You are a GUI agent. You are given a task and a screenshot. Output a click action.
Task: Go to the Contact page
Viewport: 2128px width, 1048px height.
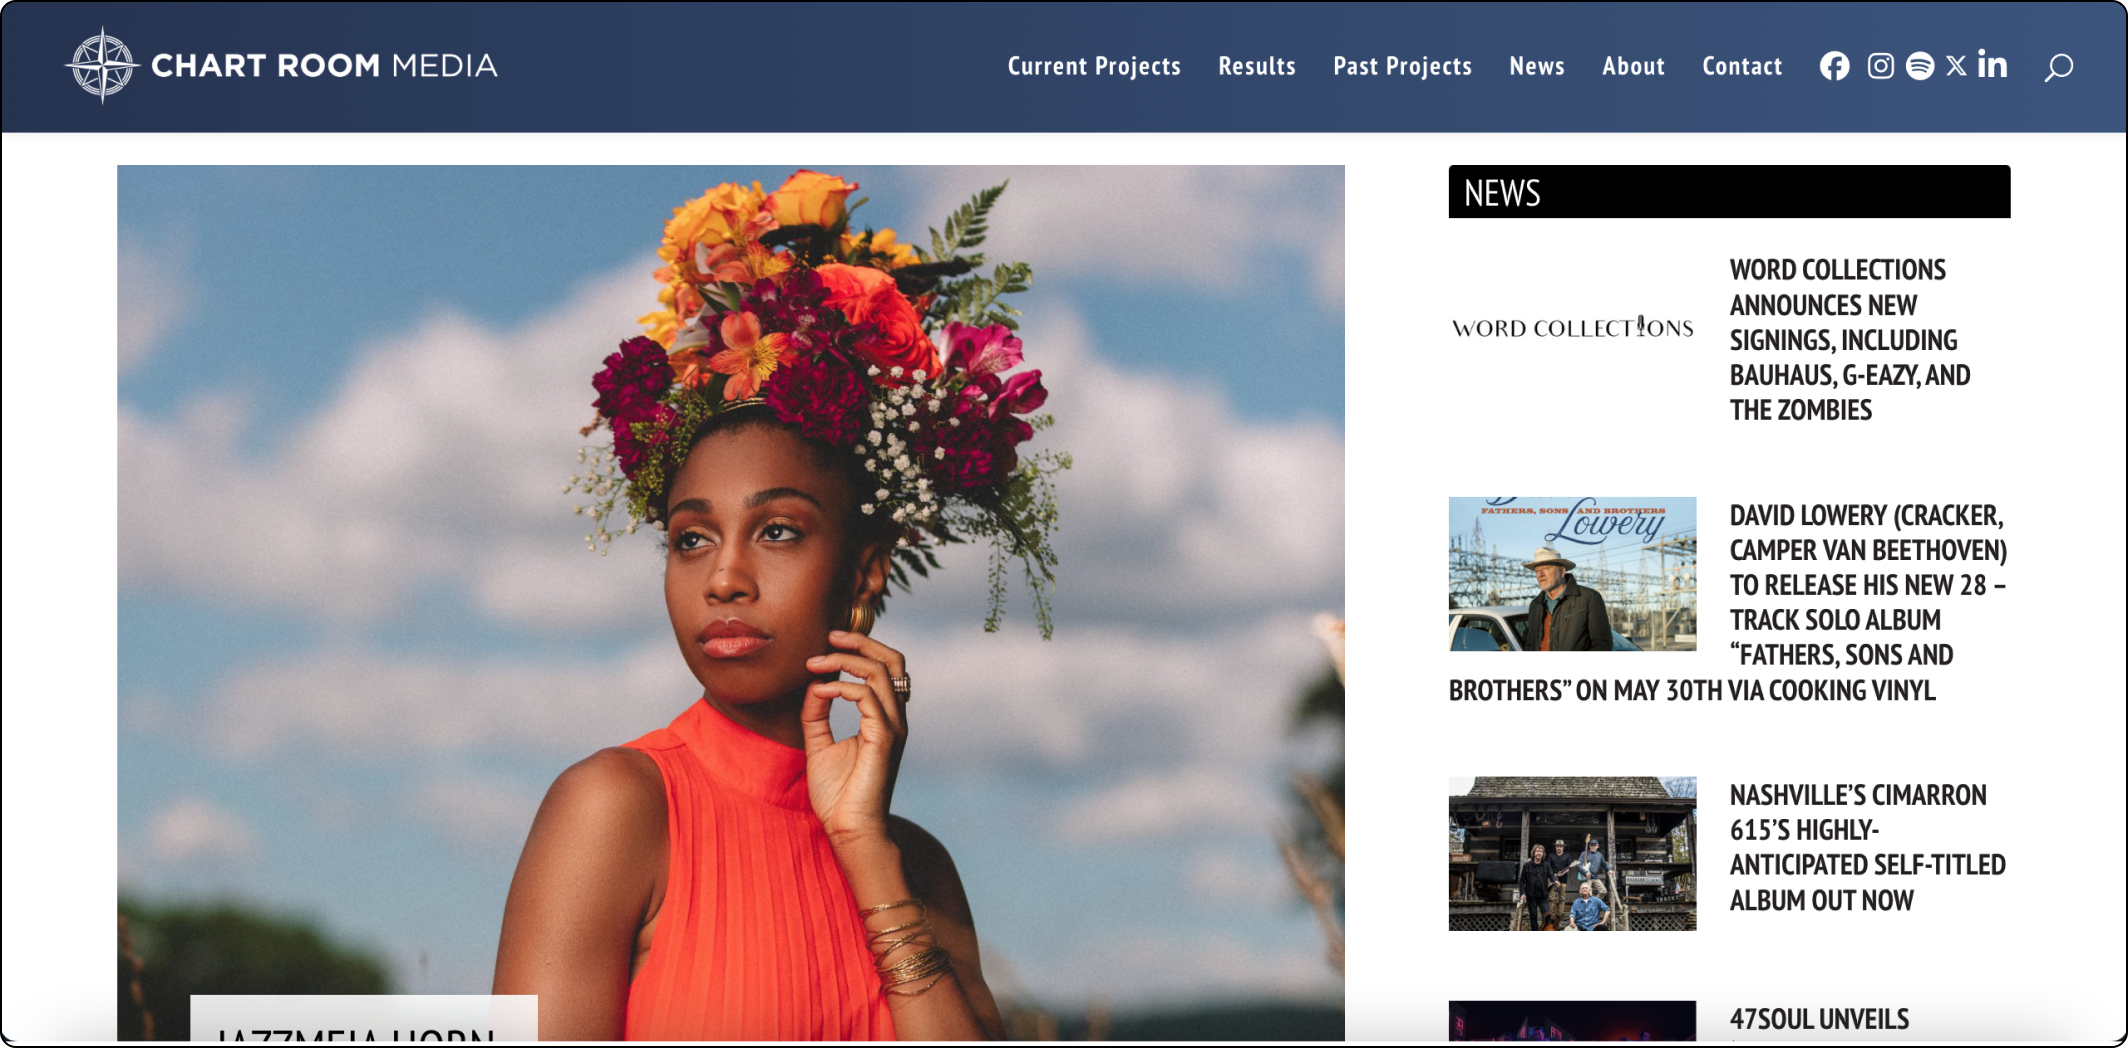pos(1742,66)
